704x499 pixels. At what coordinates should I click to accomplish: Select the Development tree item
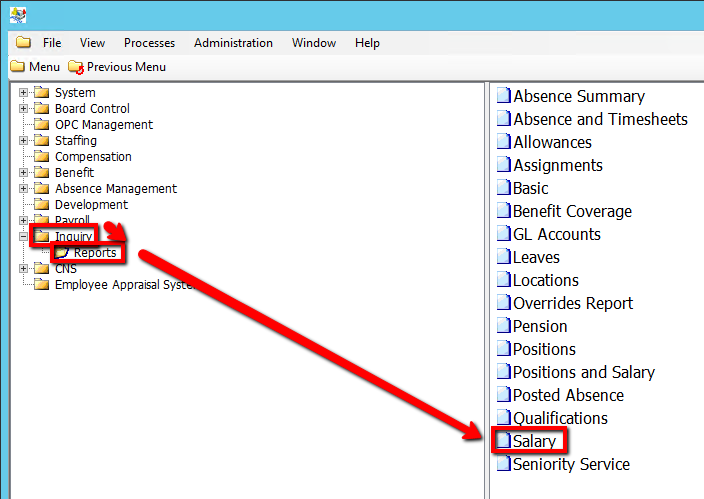pyautogui.click(x=91, y=205)
